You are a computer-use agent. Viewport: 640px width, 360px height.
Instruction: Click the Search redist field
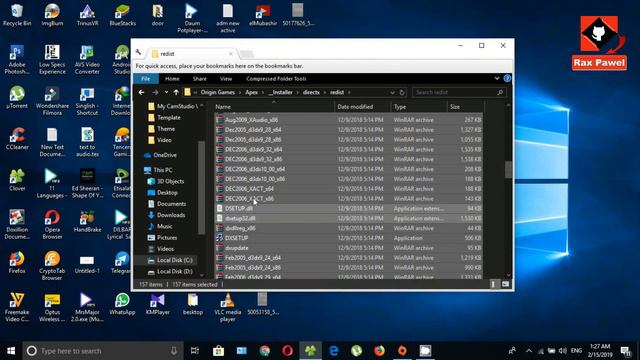(459, 93)
